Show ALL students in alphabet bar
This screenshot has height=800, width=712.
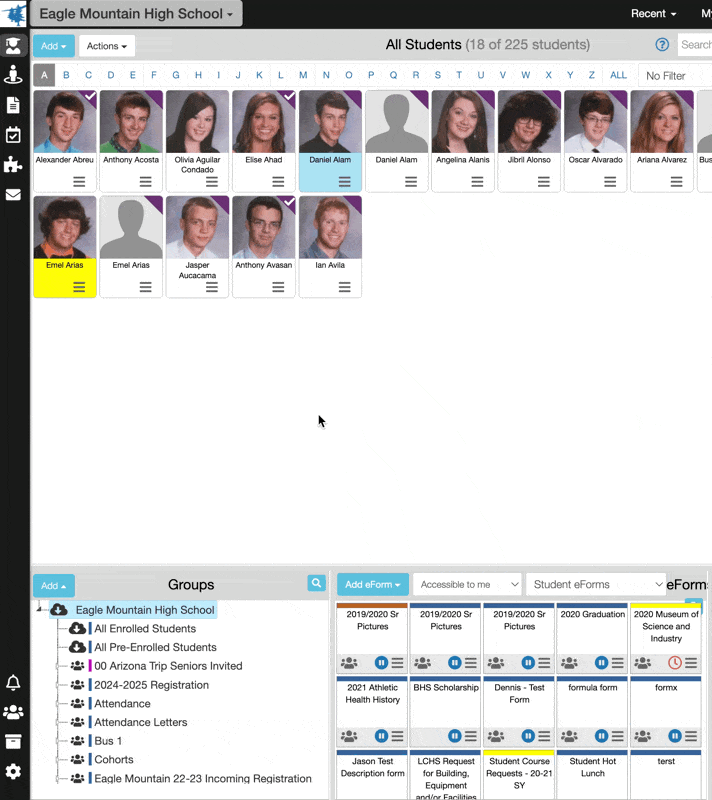[x=618, y=75]
